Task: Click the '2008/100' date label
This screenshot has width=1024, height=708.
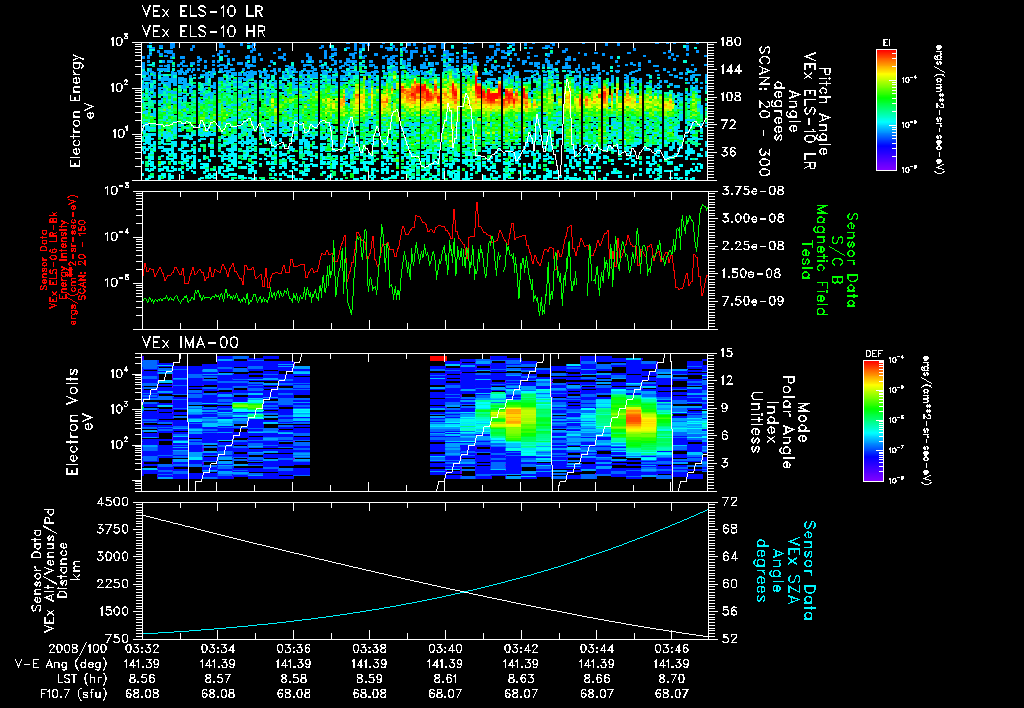Action: point(78,649)
